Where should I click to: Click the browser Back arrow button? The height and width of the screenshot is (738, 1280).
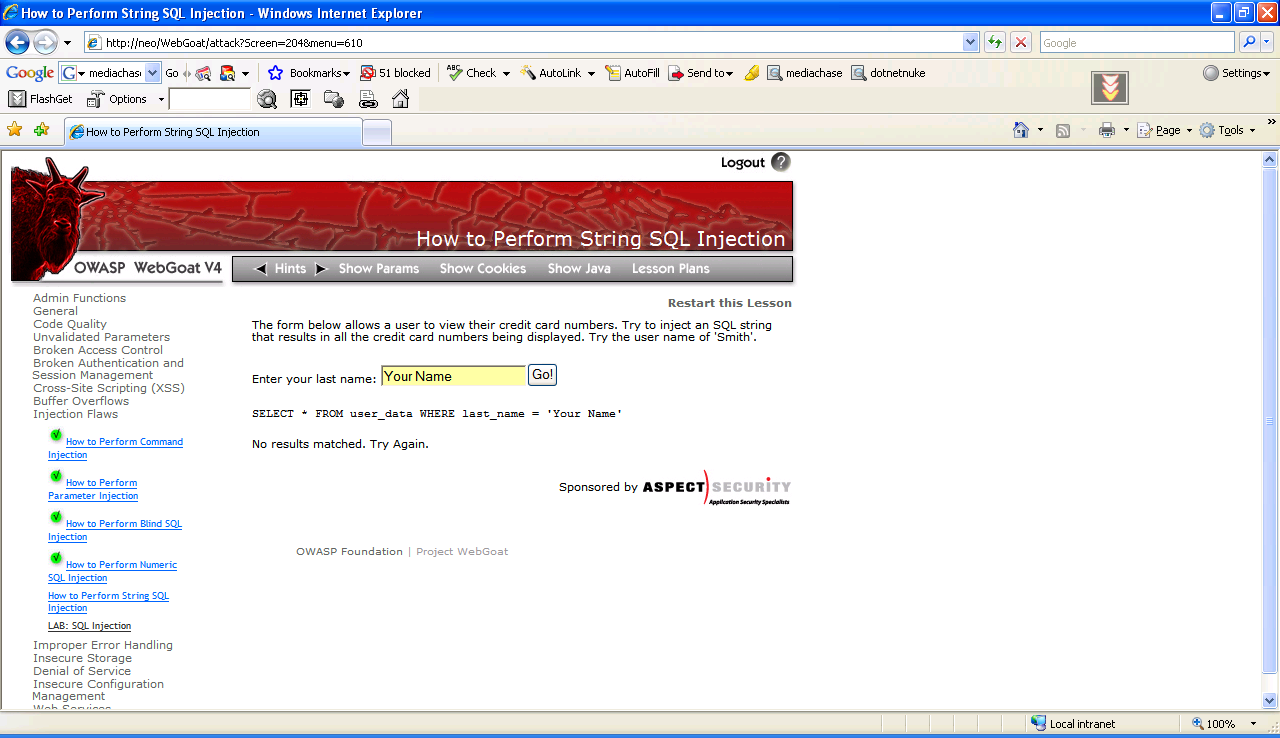tap(17, 43)
